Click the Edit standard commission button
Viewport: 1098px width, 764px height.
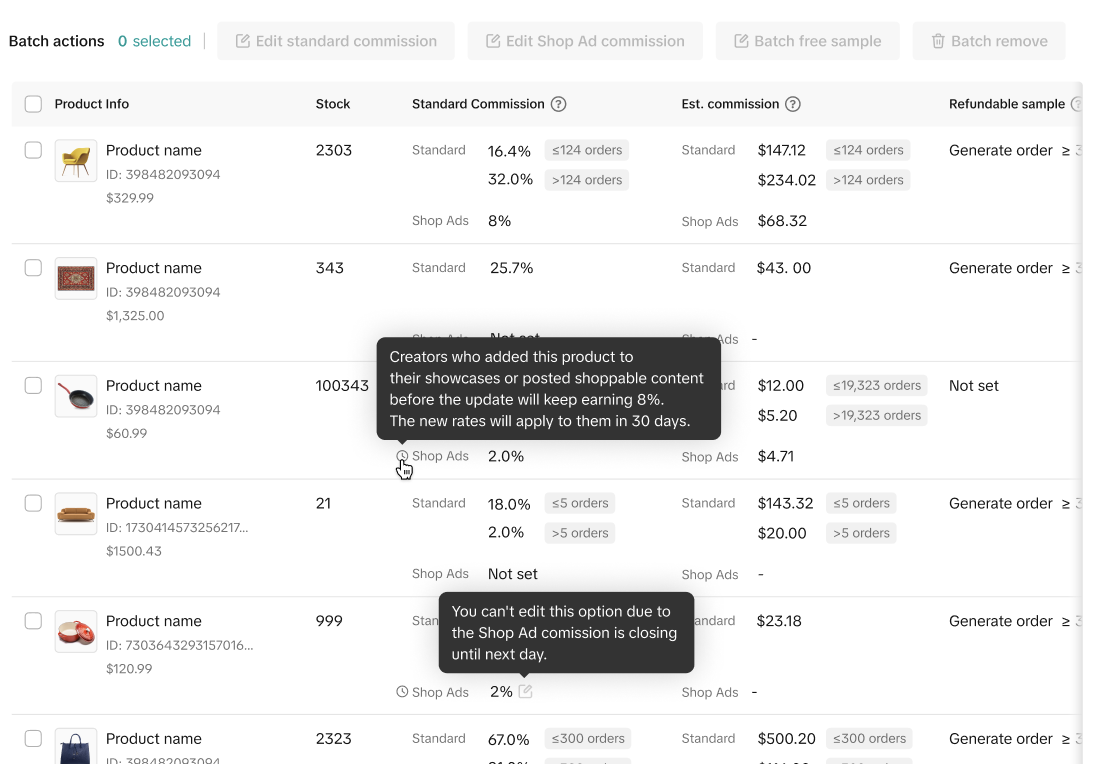coord(336,41)
